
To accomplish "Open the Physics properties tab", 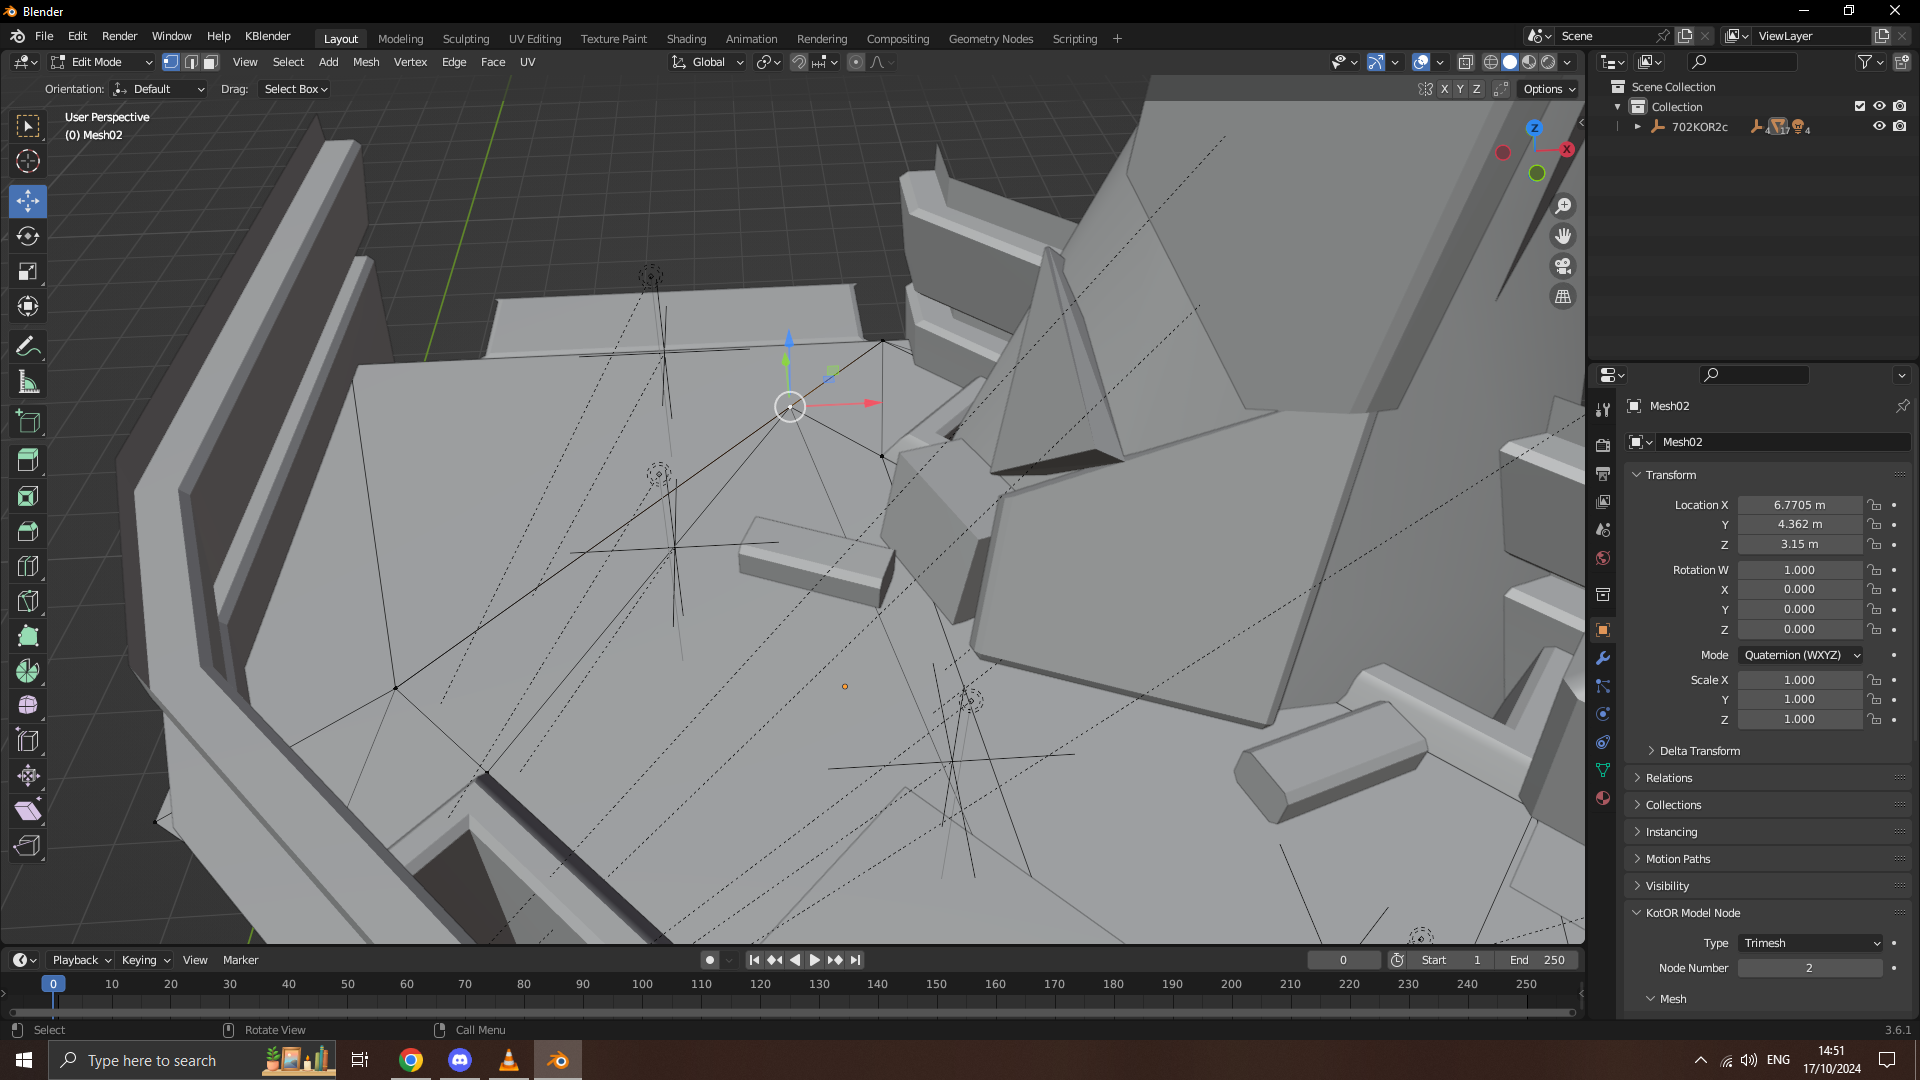I will point(1603,714).
